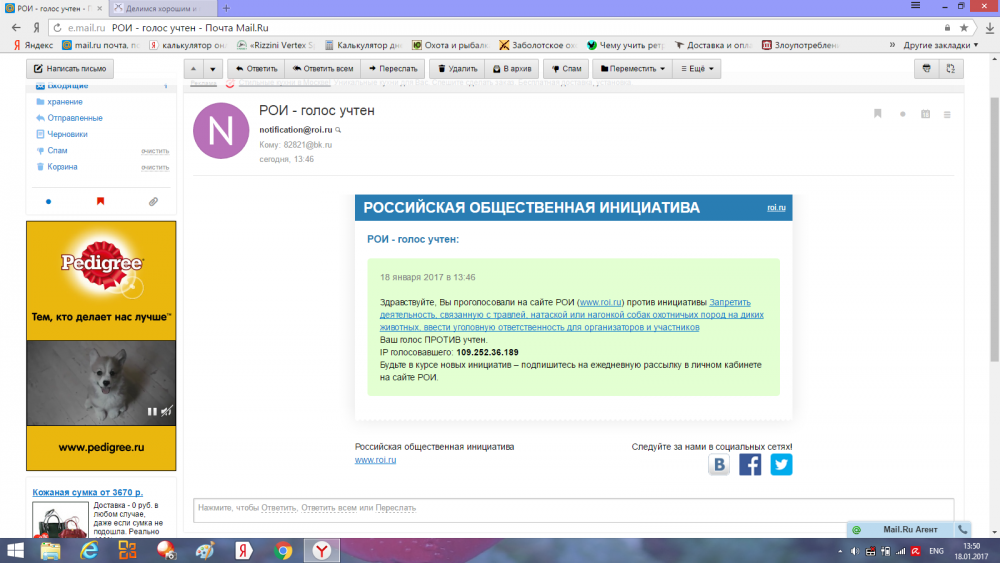Screen dimensions: 1000x563
Task: Open the Отправленные folder
Action: tap(74, 118)
